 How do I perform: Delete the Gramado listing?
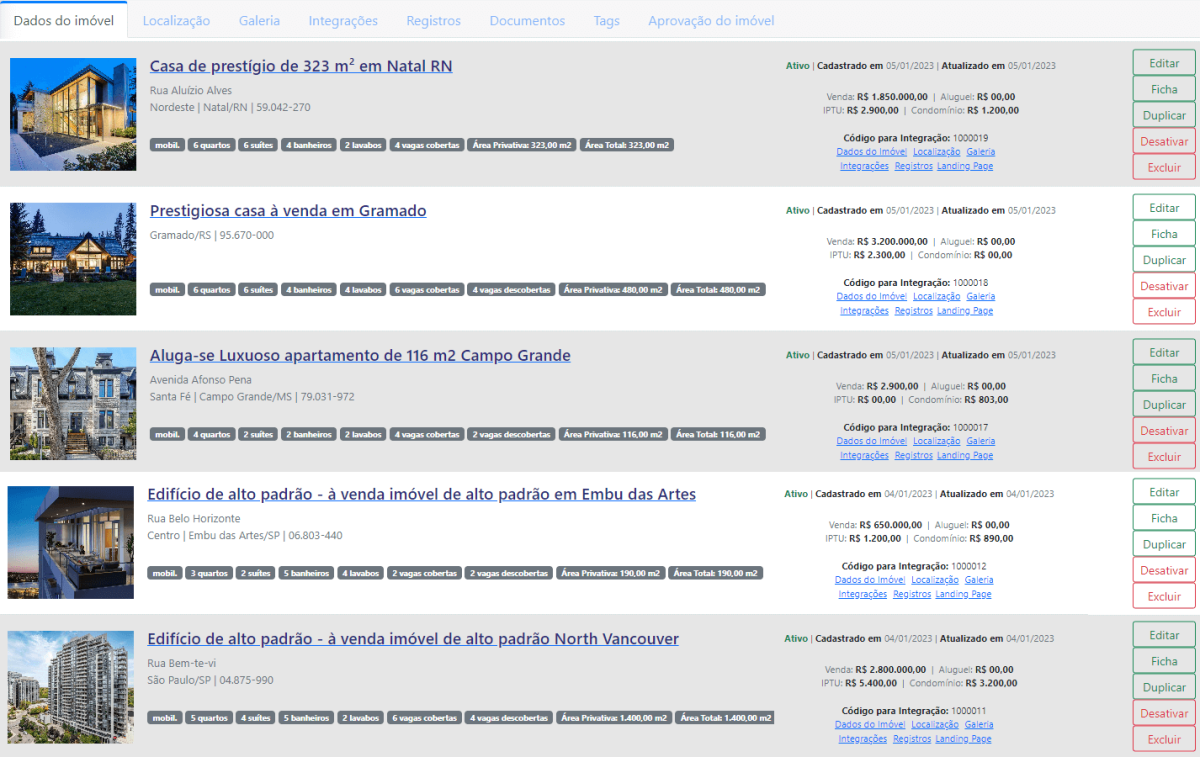(x=1164, y=312)
